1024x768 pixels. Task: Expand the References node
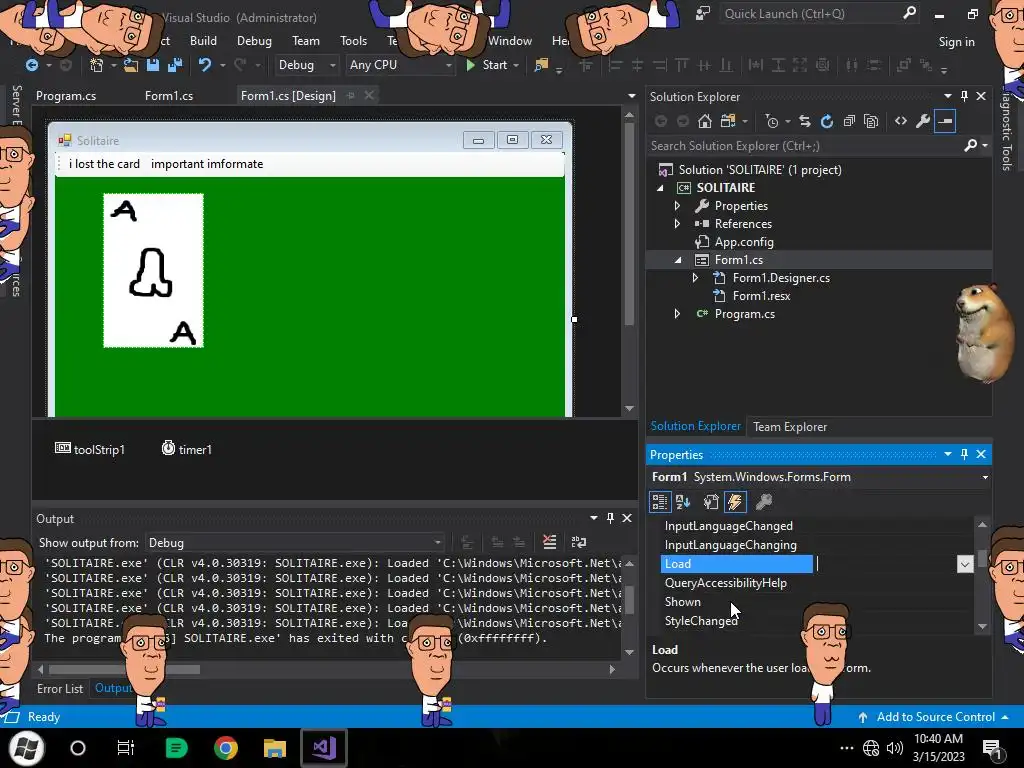(677, 223)
